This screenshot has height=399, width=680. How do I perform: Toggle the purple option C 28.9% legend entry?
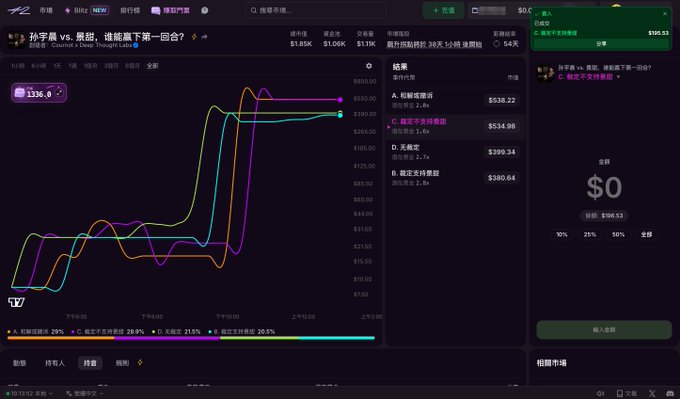(108, 331)
